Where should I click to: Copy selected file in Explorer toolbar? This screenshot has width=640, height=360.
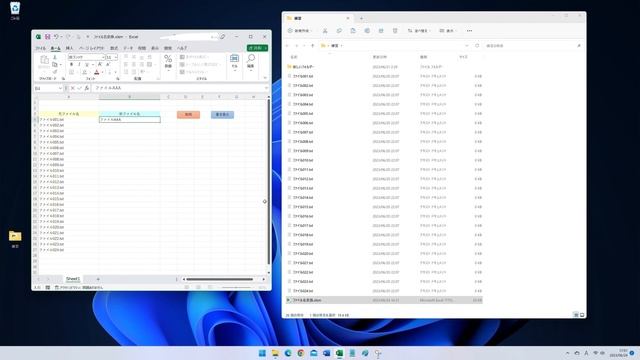339,31
